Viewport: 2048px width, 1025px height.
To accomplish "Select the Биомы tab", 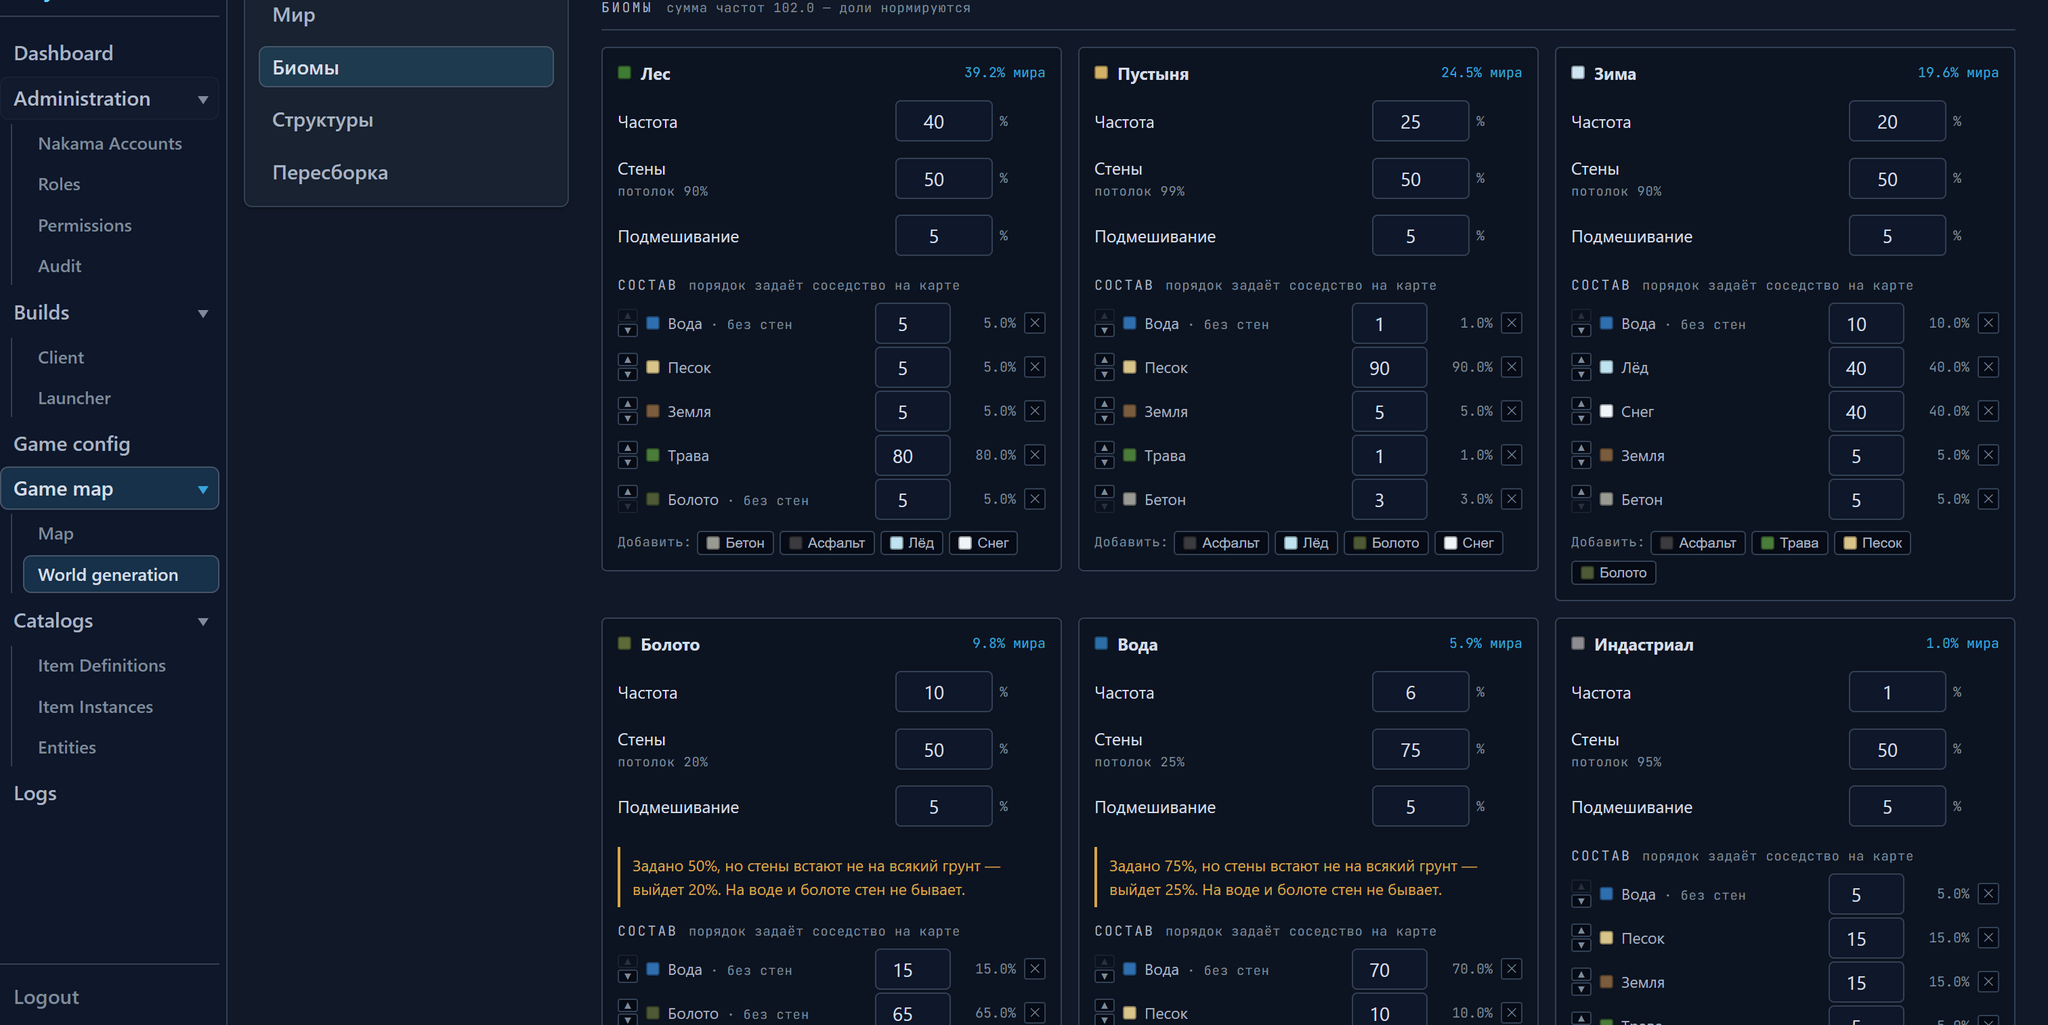I will (406, 67).
